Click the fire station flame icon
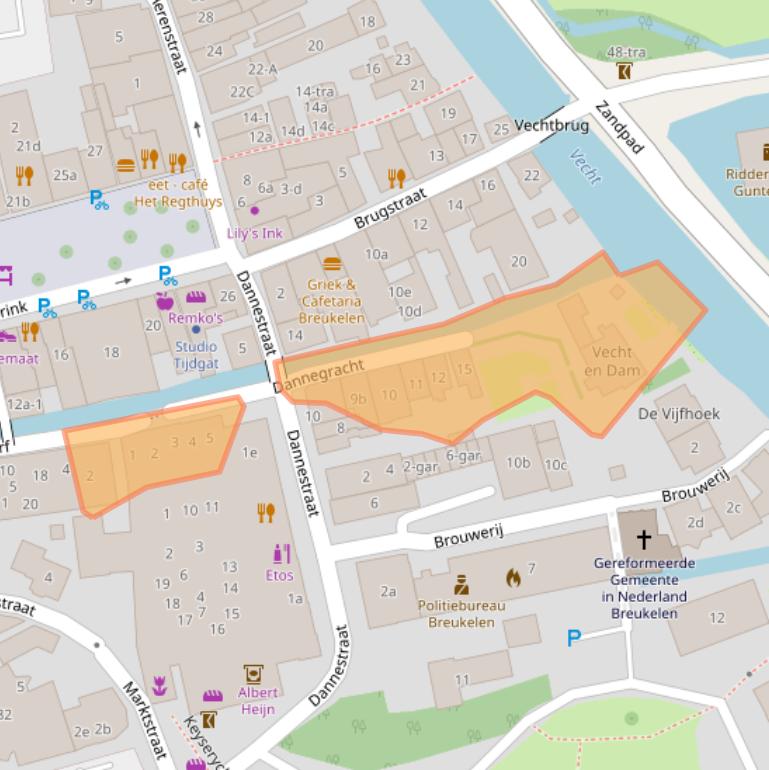This screenshot has height=770, width=769. 513,577
